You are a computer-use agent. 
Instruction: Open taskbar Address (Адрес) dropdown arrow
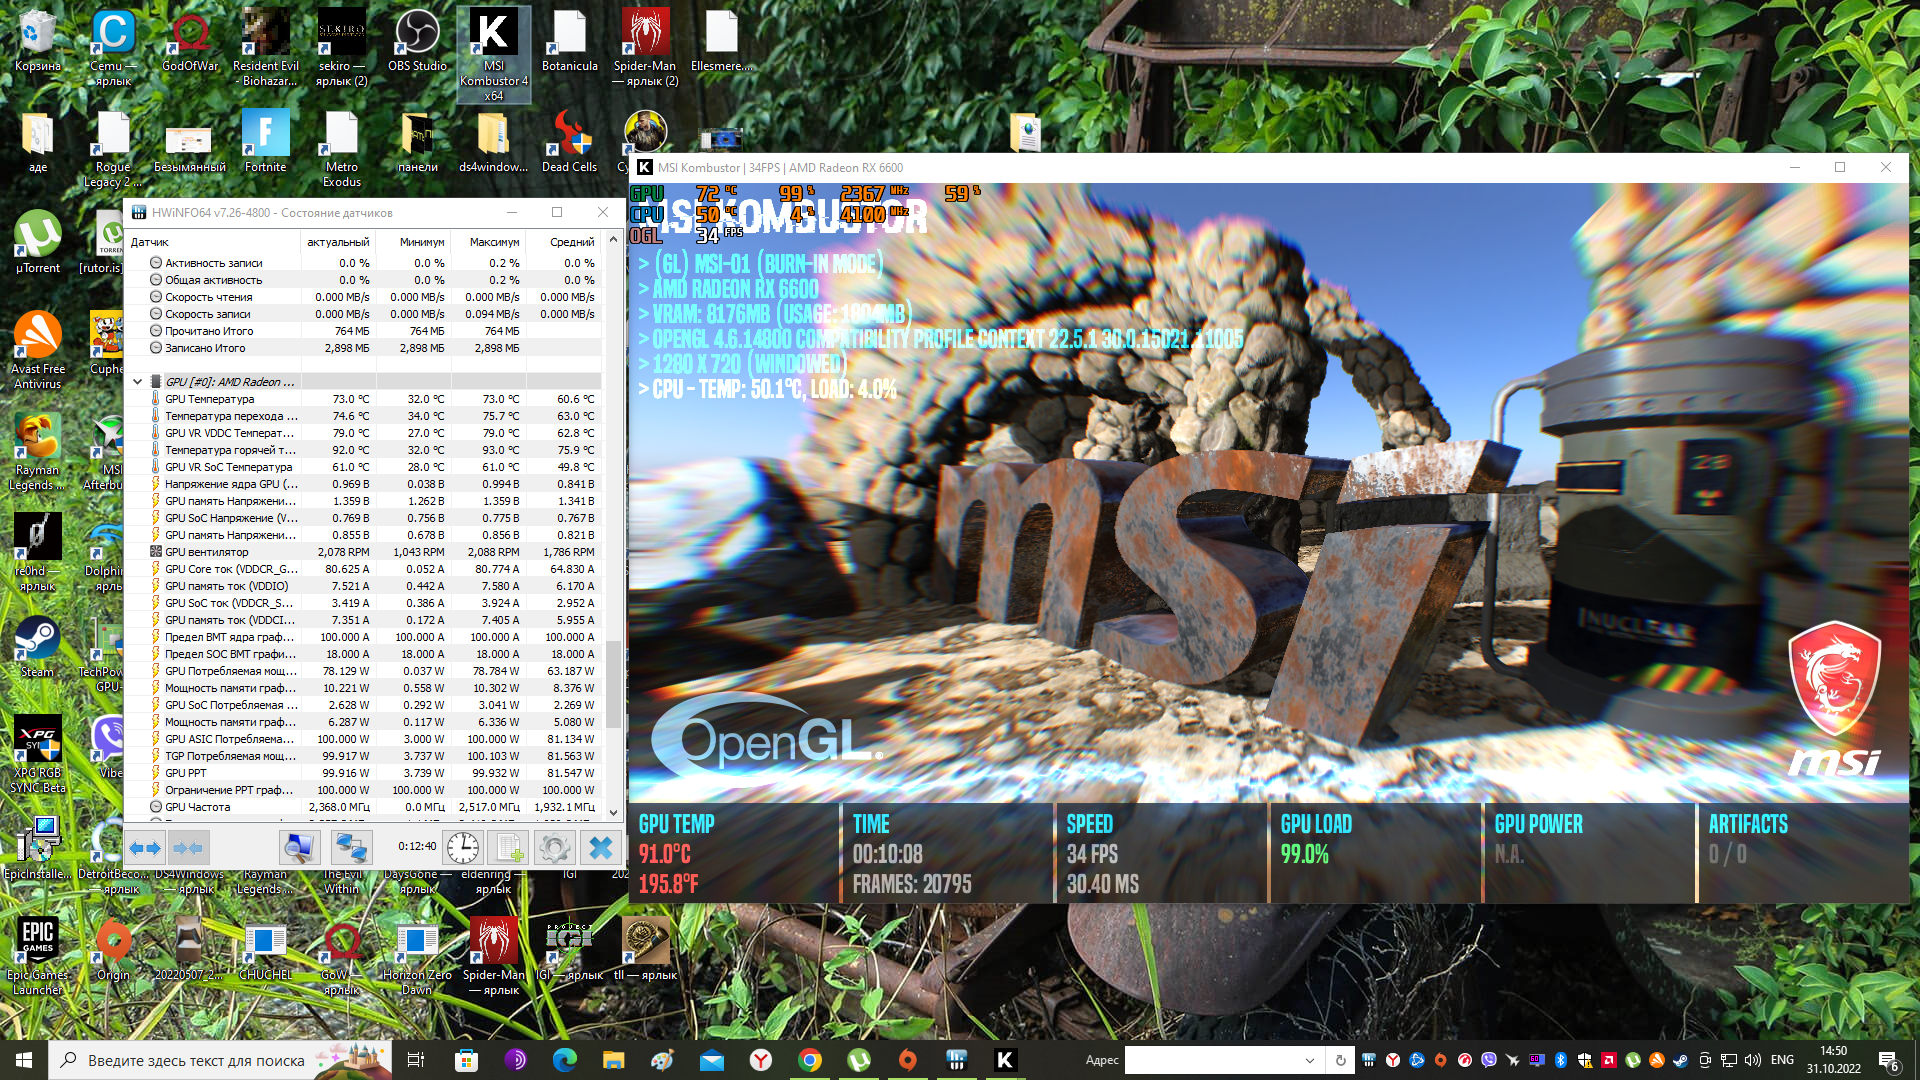tap(1310, 1060)
